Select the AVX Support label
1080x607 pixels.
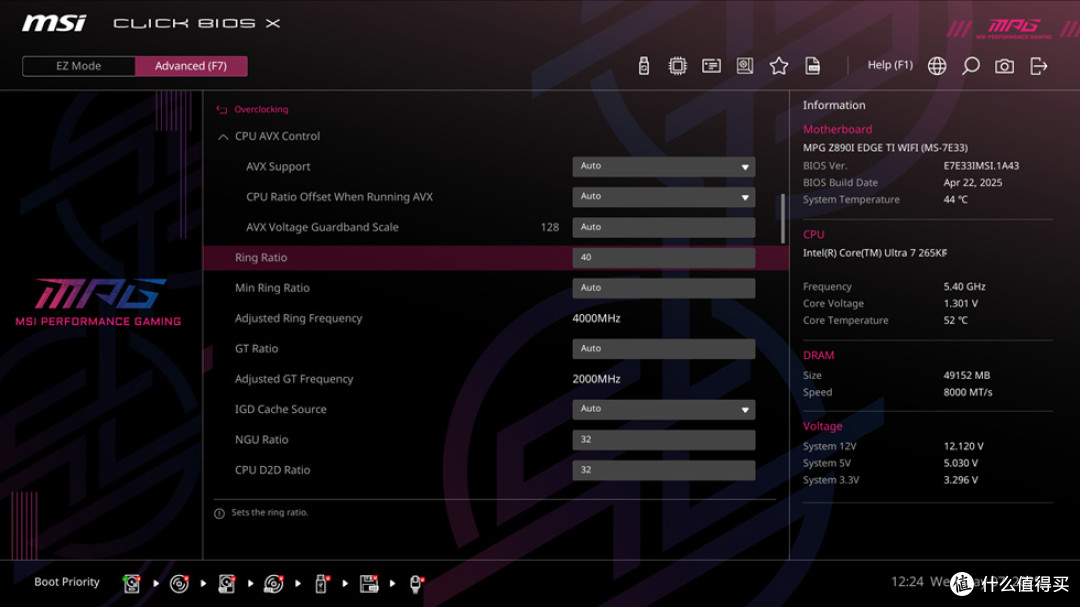click(x=278, y=167)
